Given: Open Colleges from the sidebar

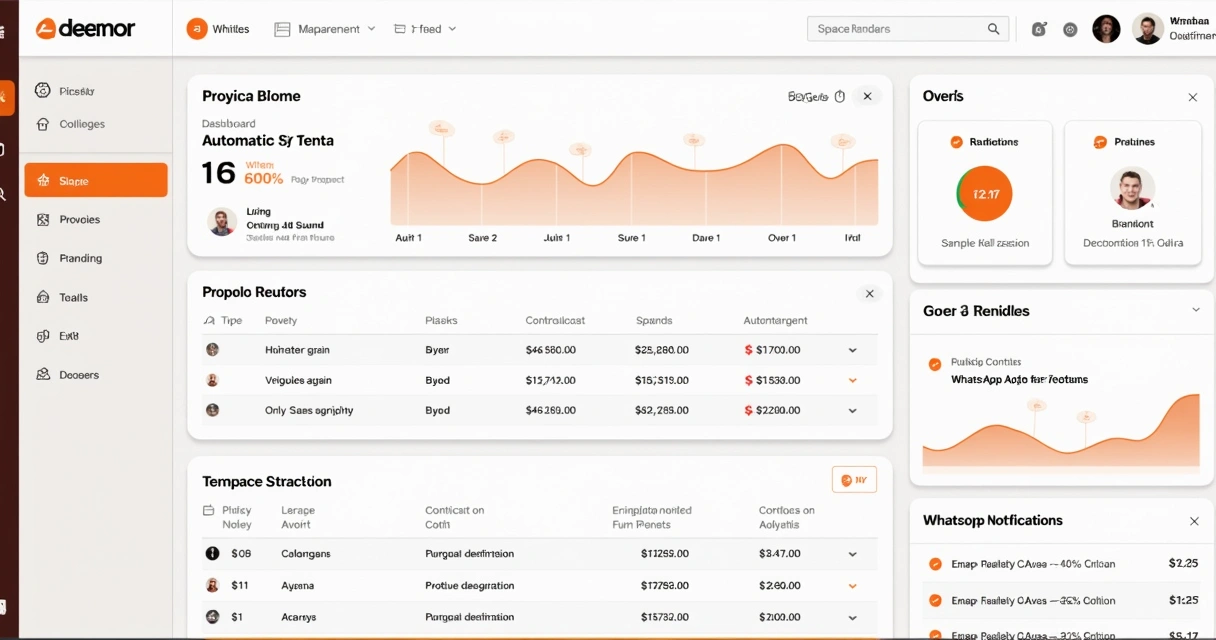Looking at the screenshot, I should click(81, 124).
